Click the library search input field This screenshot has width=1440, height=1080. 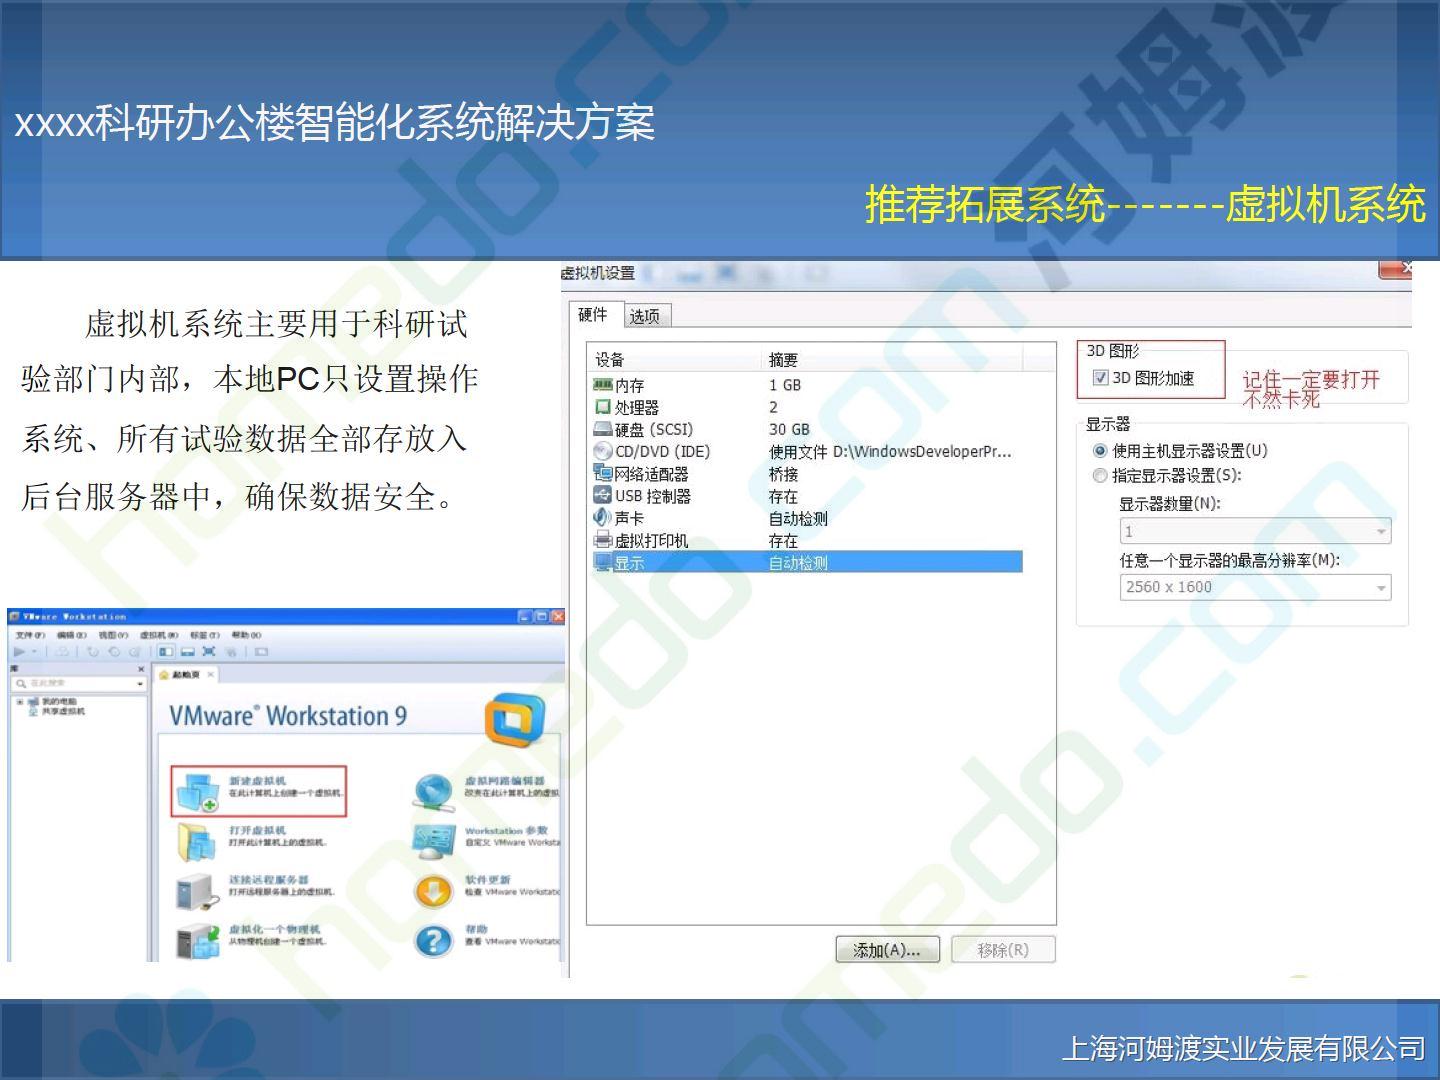click(78, 684)
